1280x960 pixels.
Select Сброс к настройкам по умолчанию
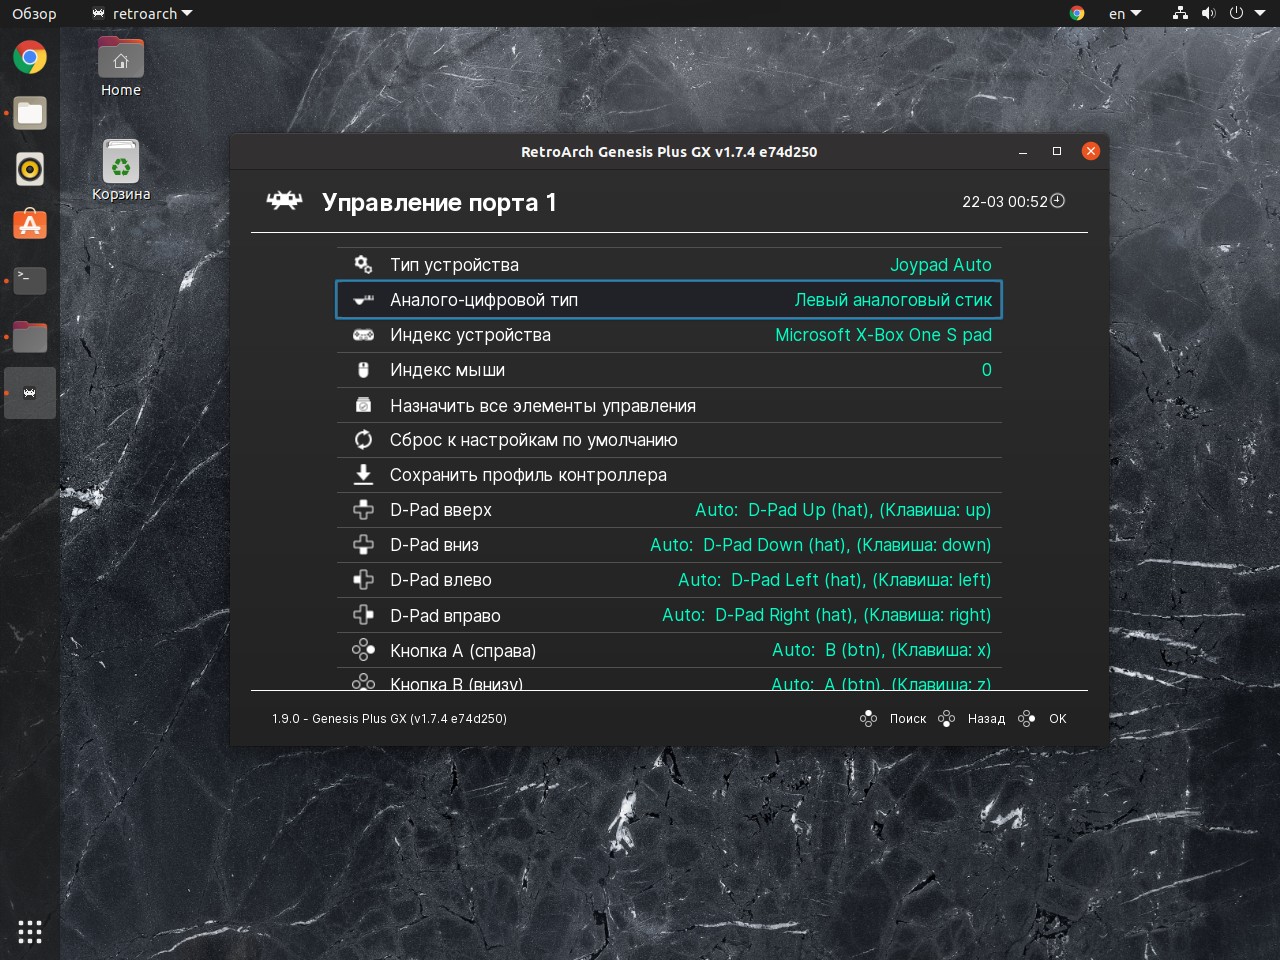[669, 440]
